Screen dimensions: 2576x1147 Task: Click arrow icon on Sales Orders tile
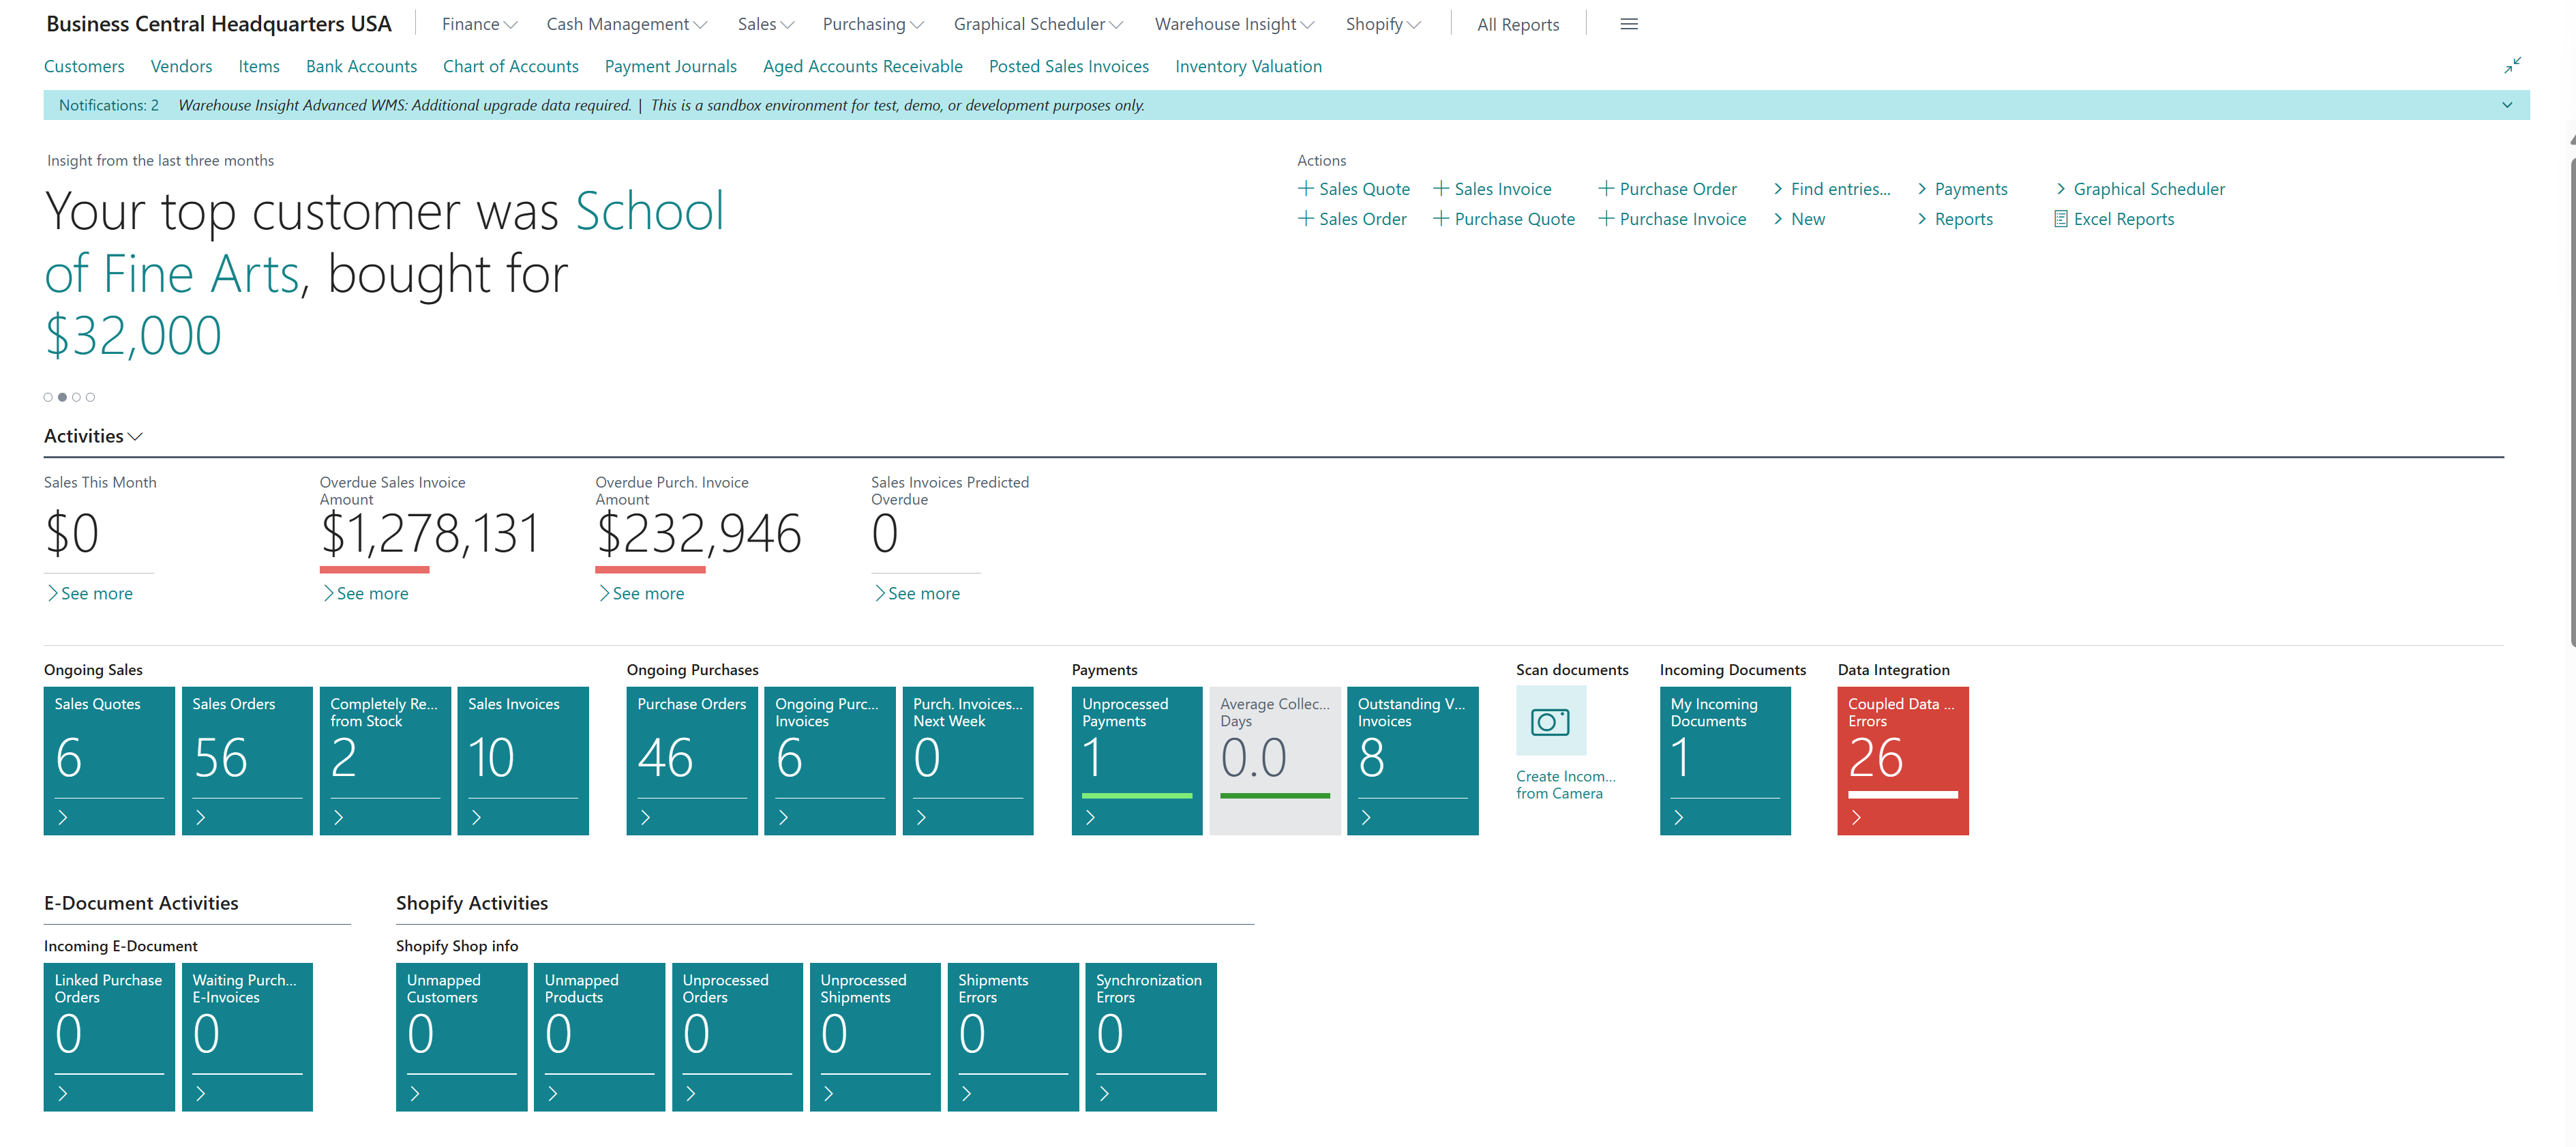pyautogui.click(x=201, y=817)
